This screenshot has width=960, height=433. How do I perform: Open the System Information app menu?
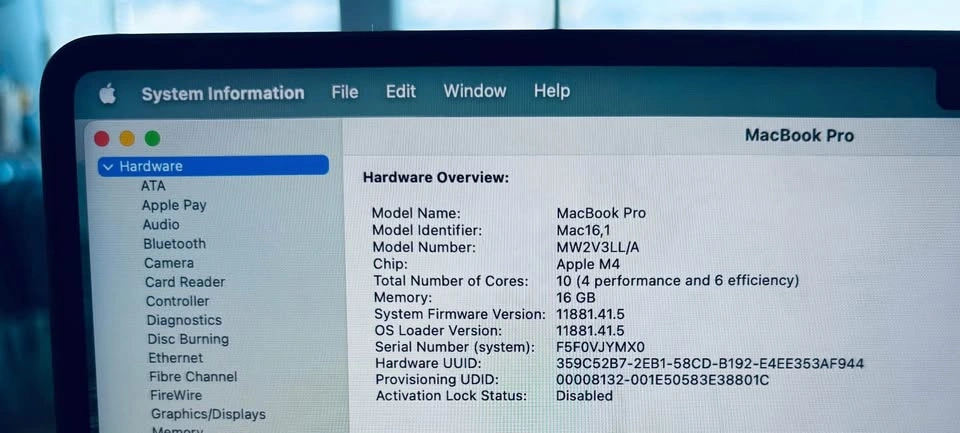point(222,93)
